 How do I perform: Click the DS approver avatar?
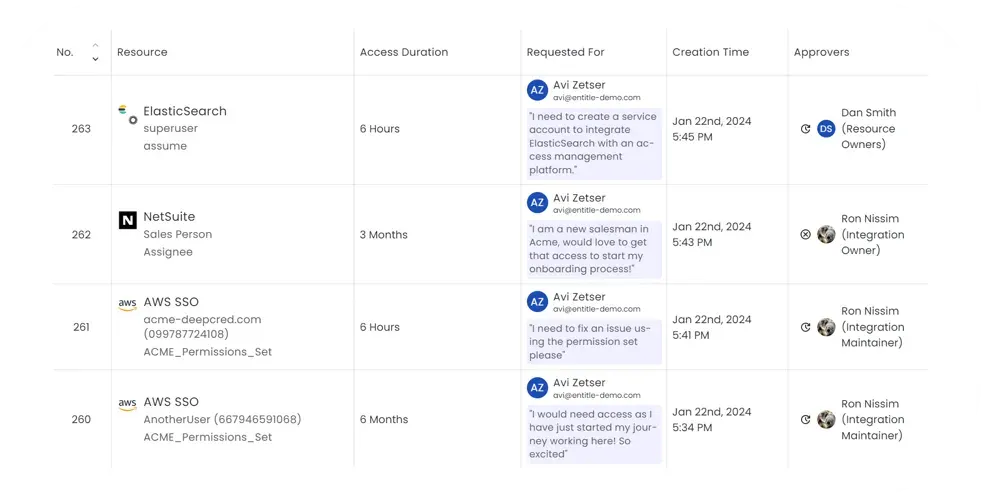coord(826,129)
